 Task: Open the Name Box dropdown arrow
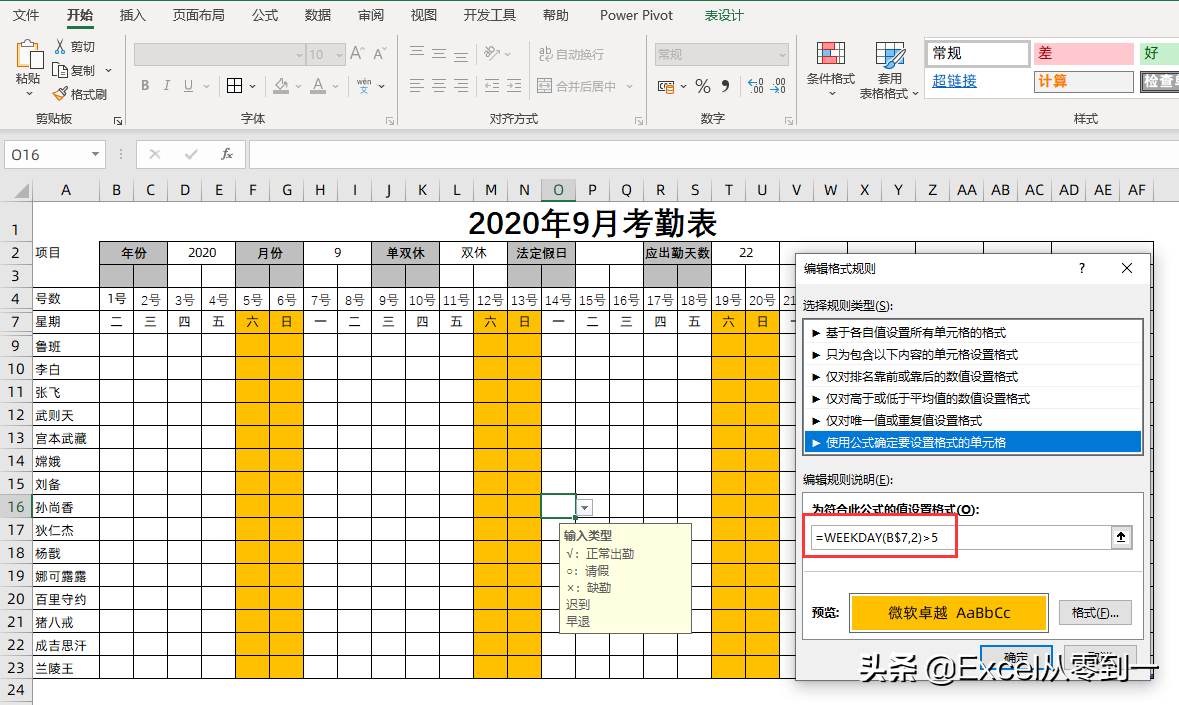click(x=95, y=154)
